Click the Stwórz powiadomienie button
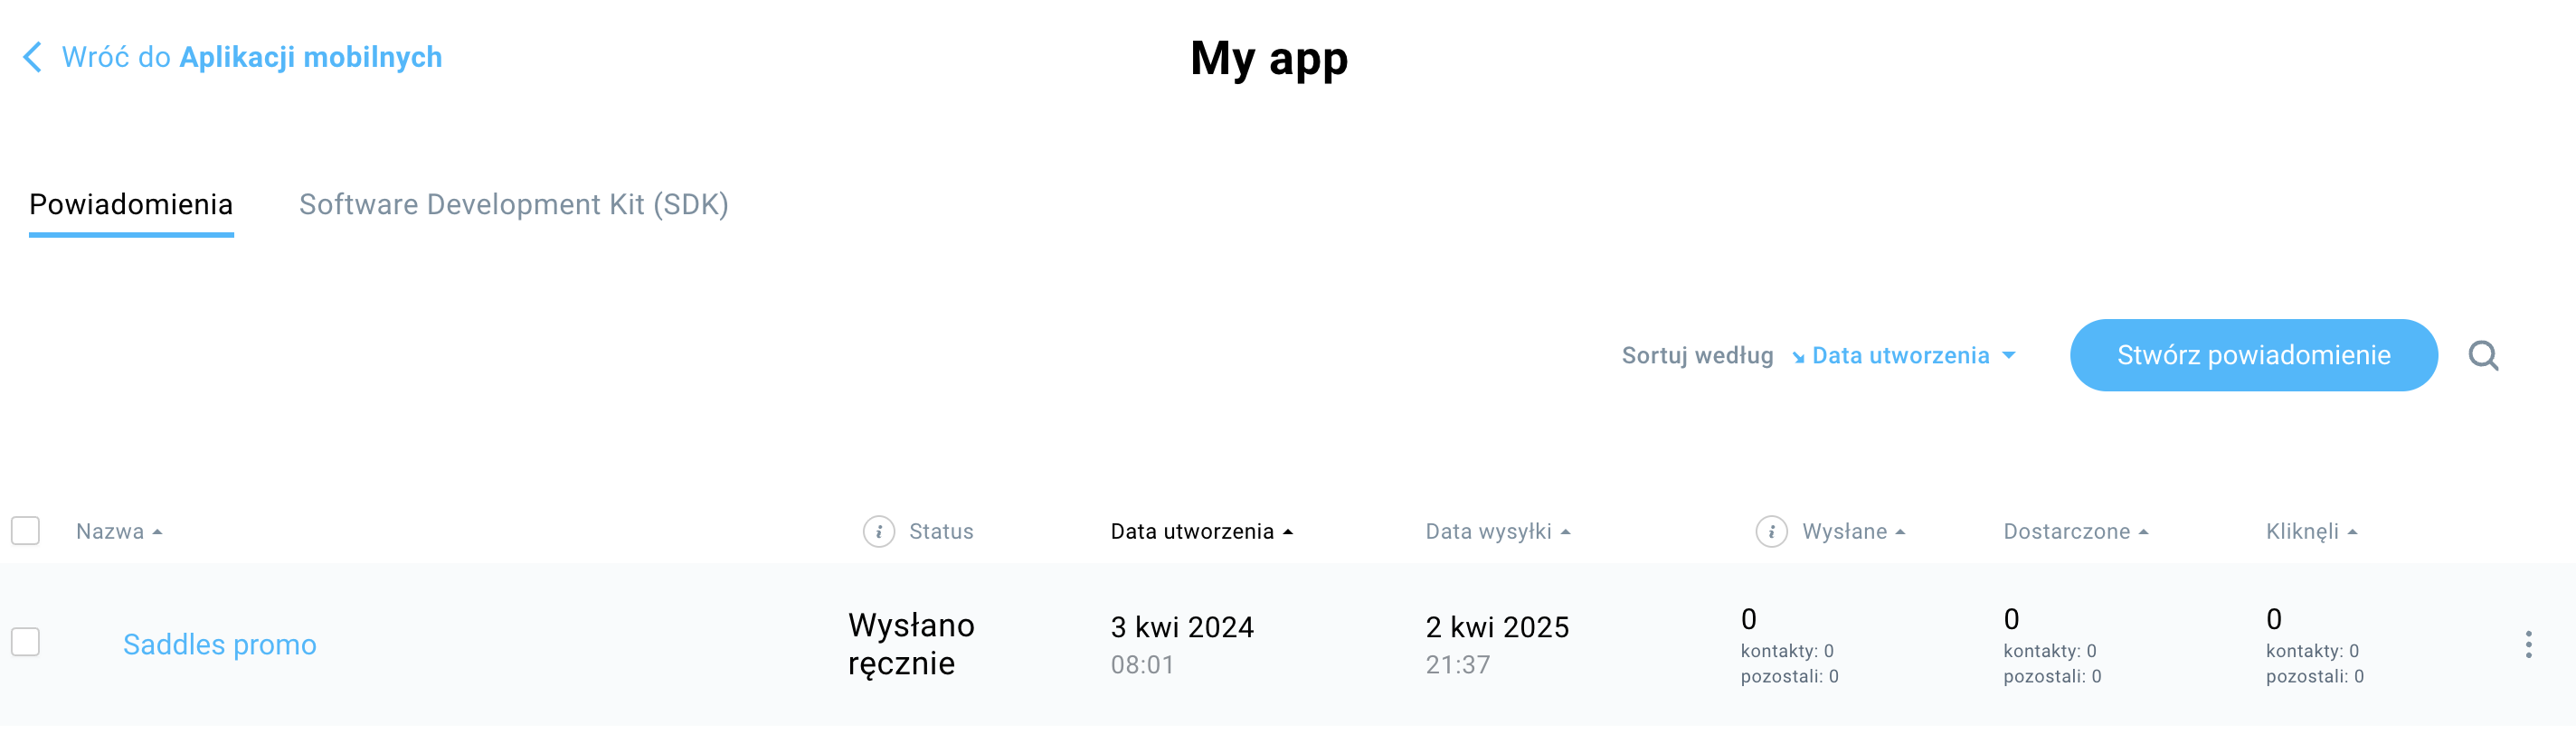 pos(2253,355)
